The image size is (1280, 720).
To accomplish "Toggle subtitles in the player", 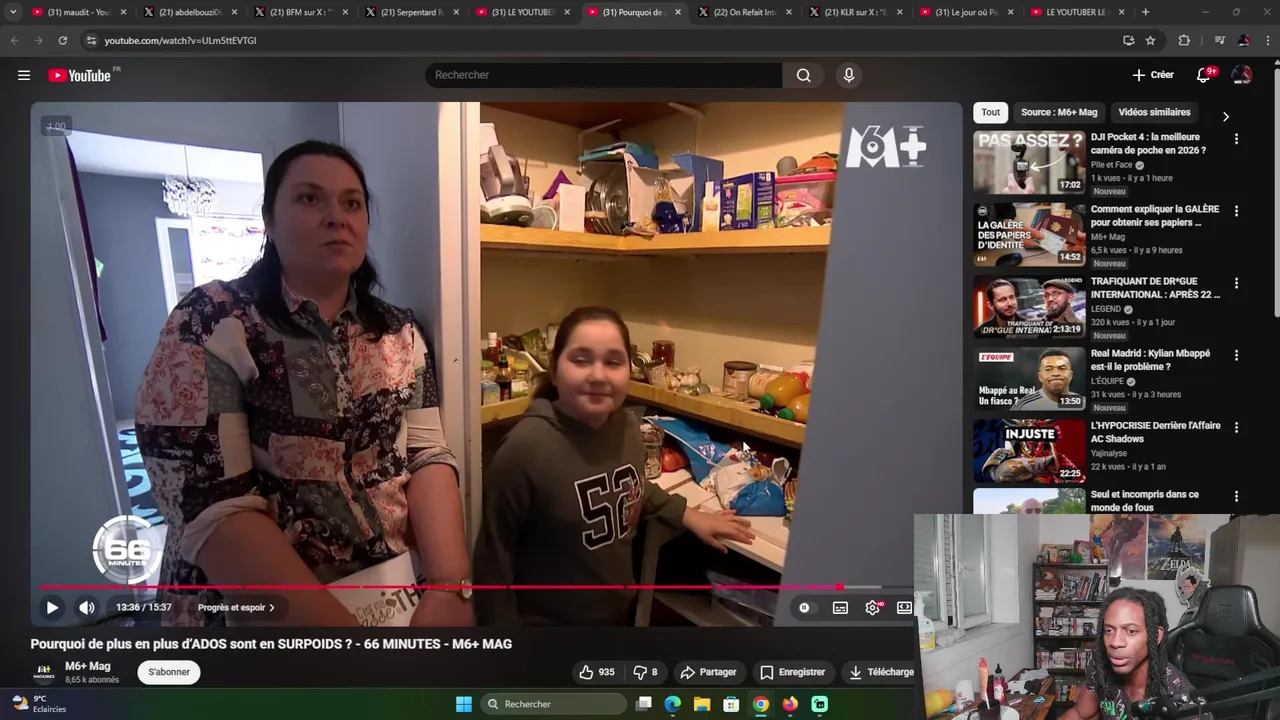I will pyautogui.click(x=840, y=607).
